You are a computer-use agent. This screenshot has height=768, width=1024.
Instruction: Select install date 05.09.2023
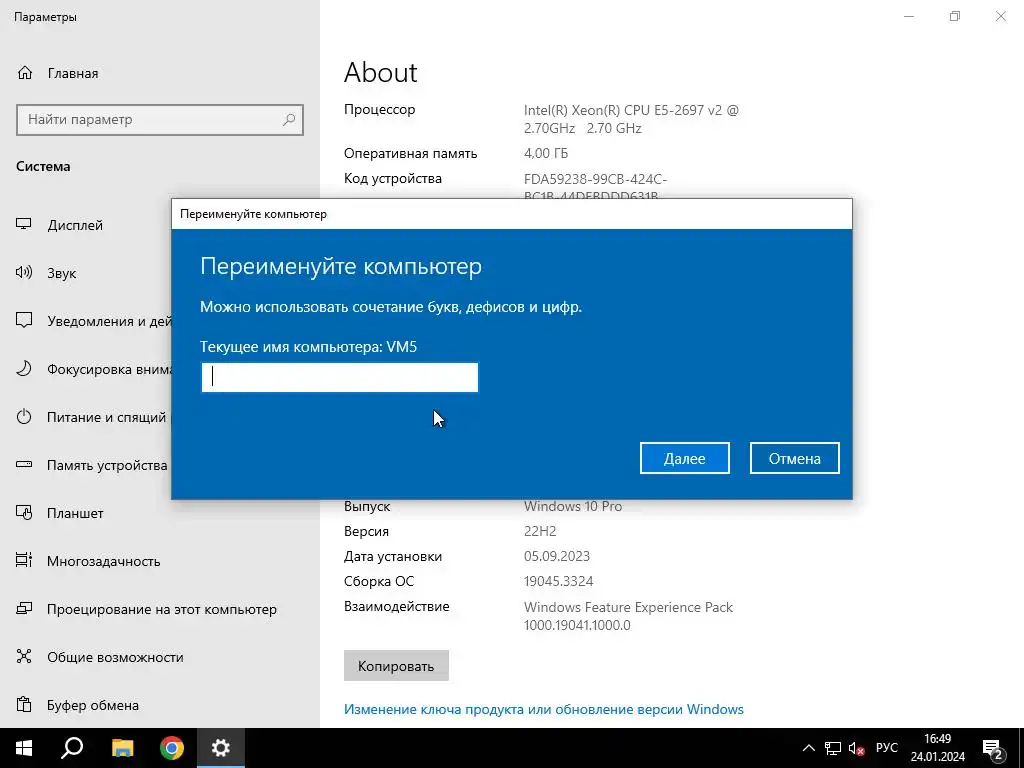556,556
